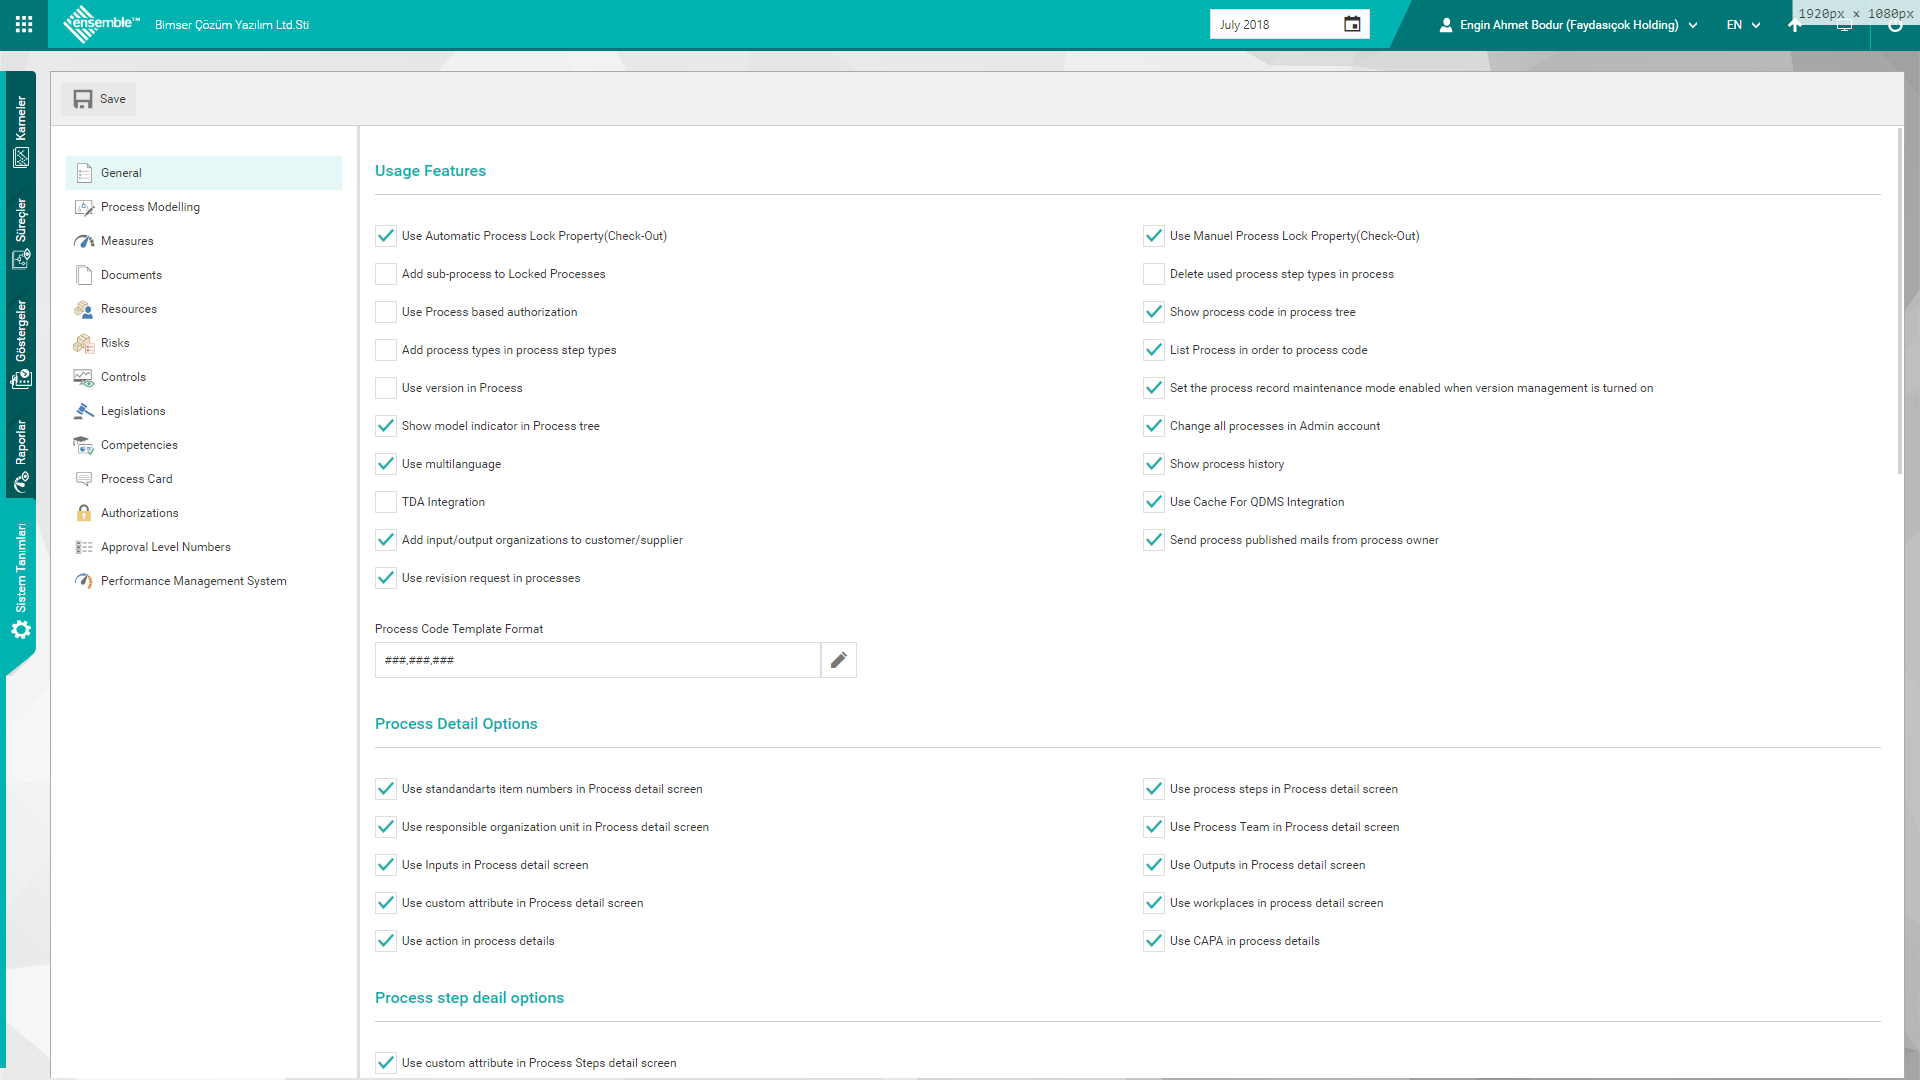Open the Karneler sidebar icon

click(x=21, y=157)
